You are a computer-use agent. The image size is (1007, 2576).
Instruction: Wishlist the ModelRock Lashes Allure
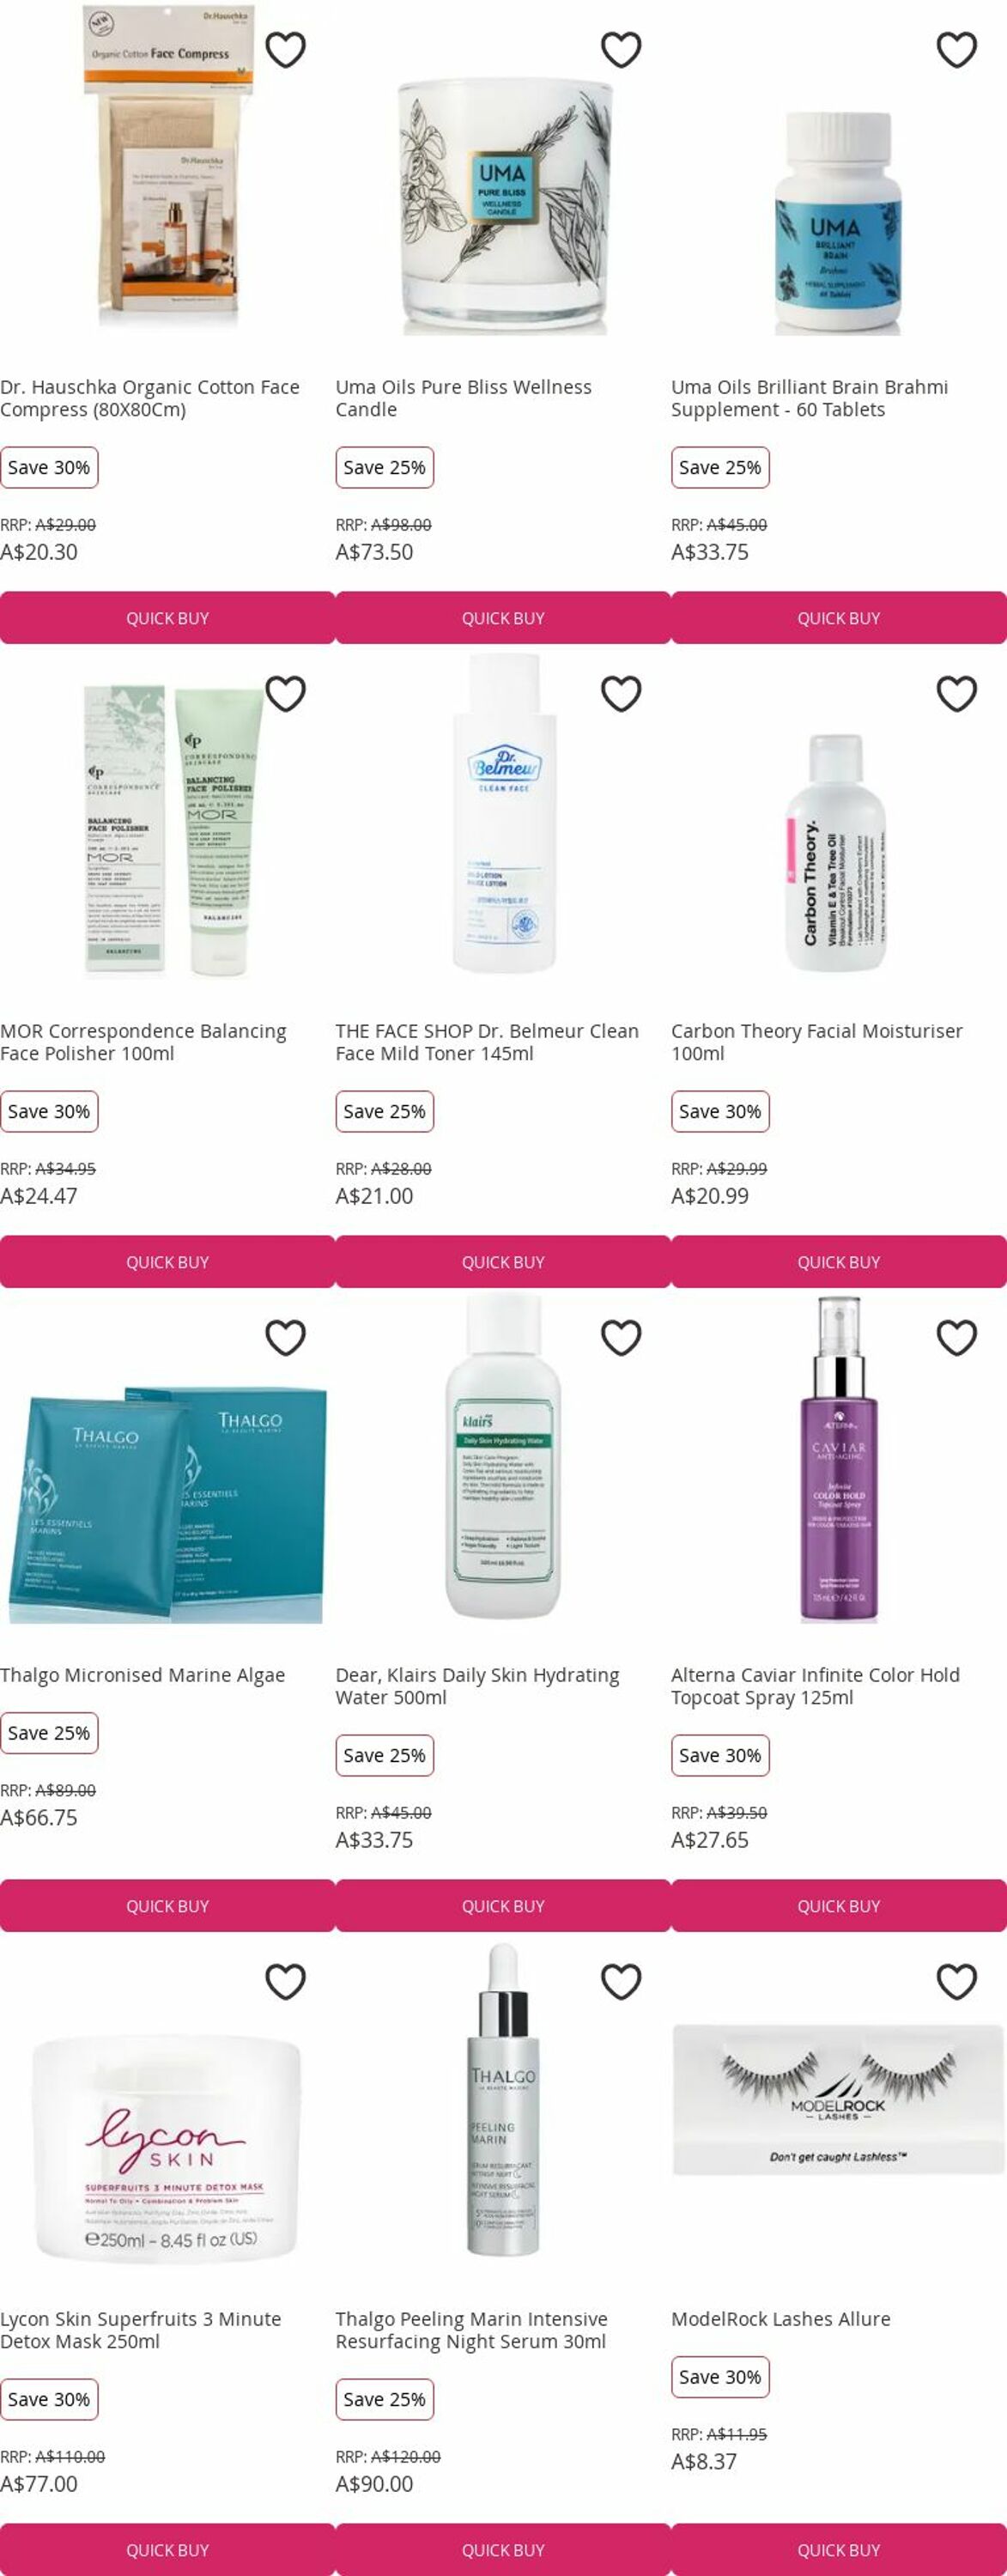pyautogui.click(x=957, y=1982)
